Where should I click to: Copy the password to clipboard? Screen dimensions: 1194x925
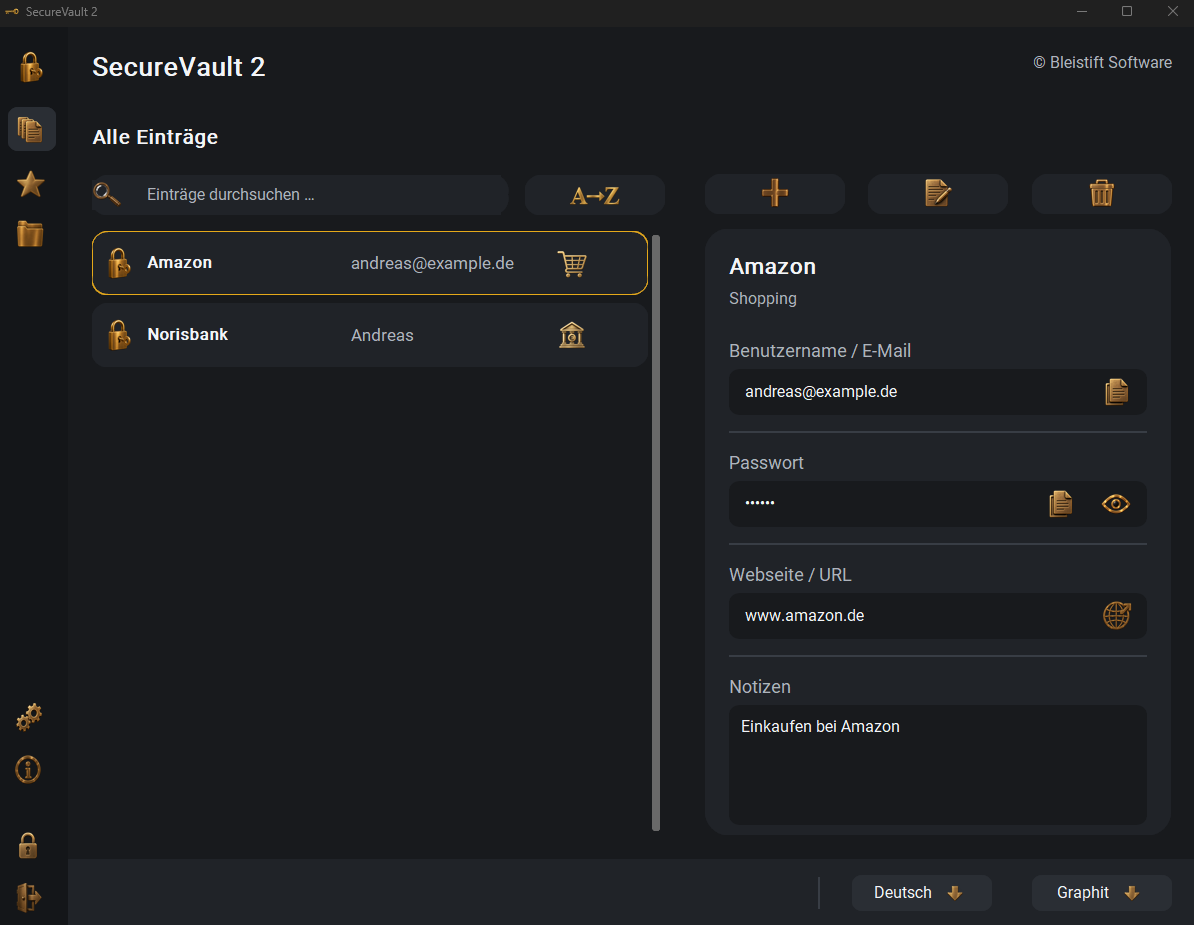click(x=1061, y=503)
